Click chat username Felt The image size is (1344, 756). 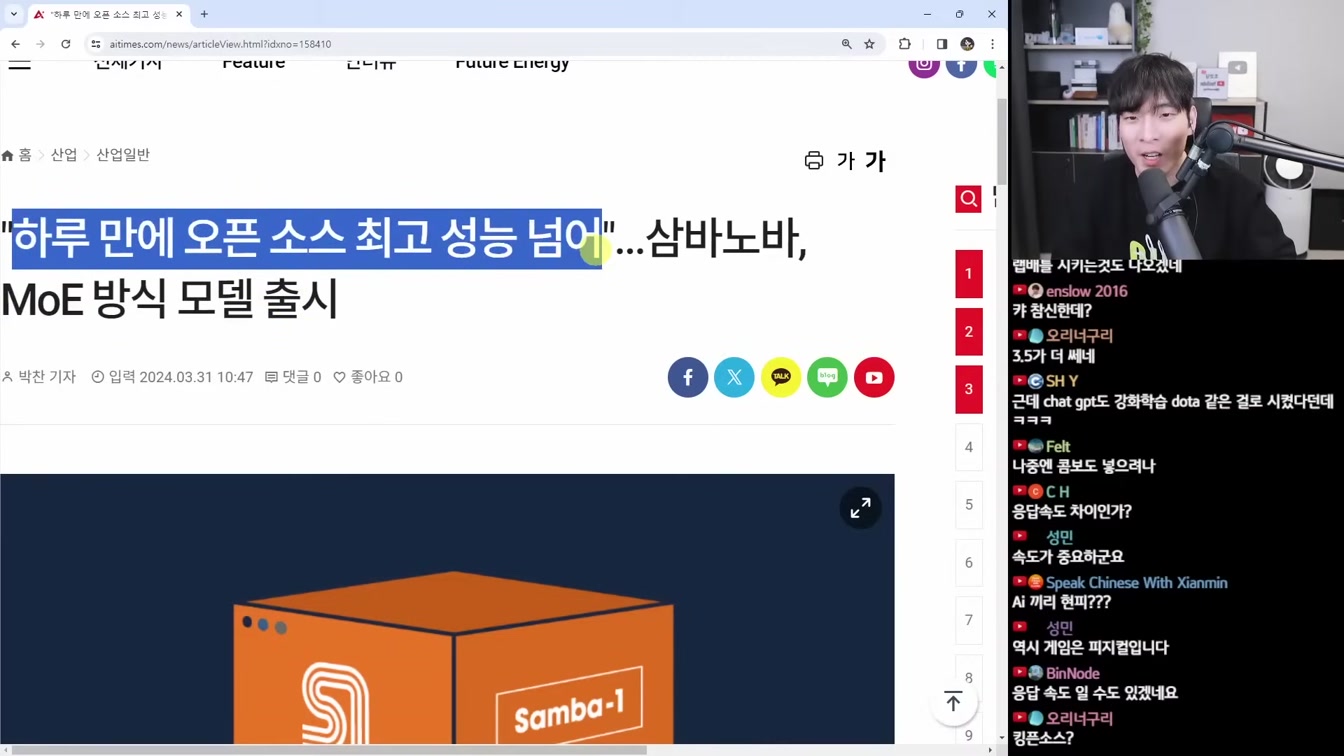(x=1058, y=446)
